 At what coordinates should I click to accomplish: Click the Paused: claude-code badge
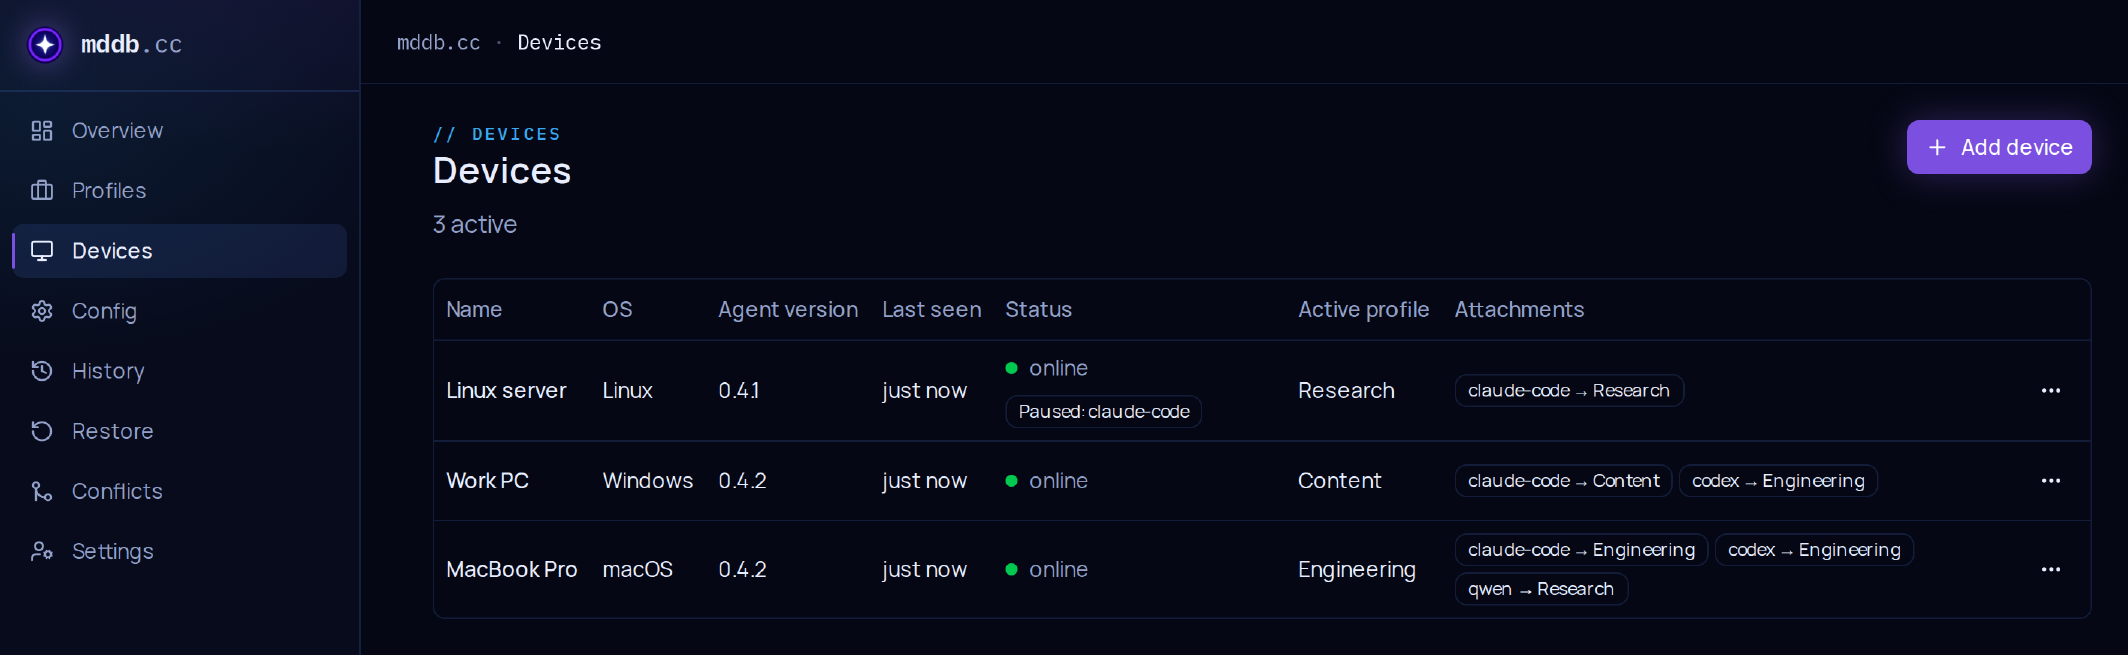(1104, 412)
